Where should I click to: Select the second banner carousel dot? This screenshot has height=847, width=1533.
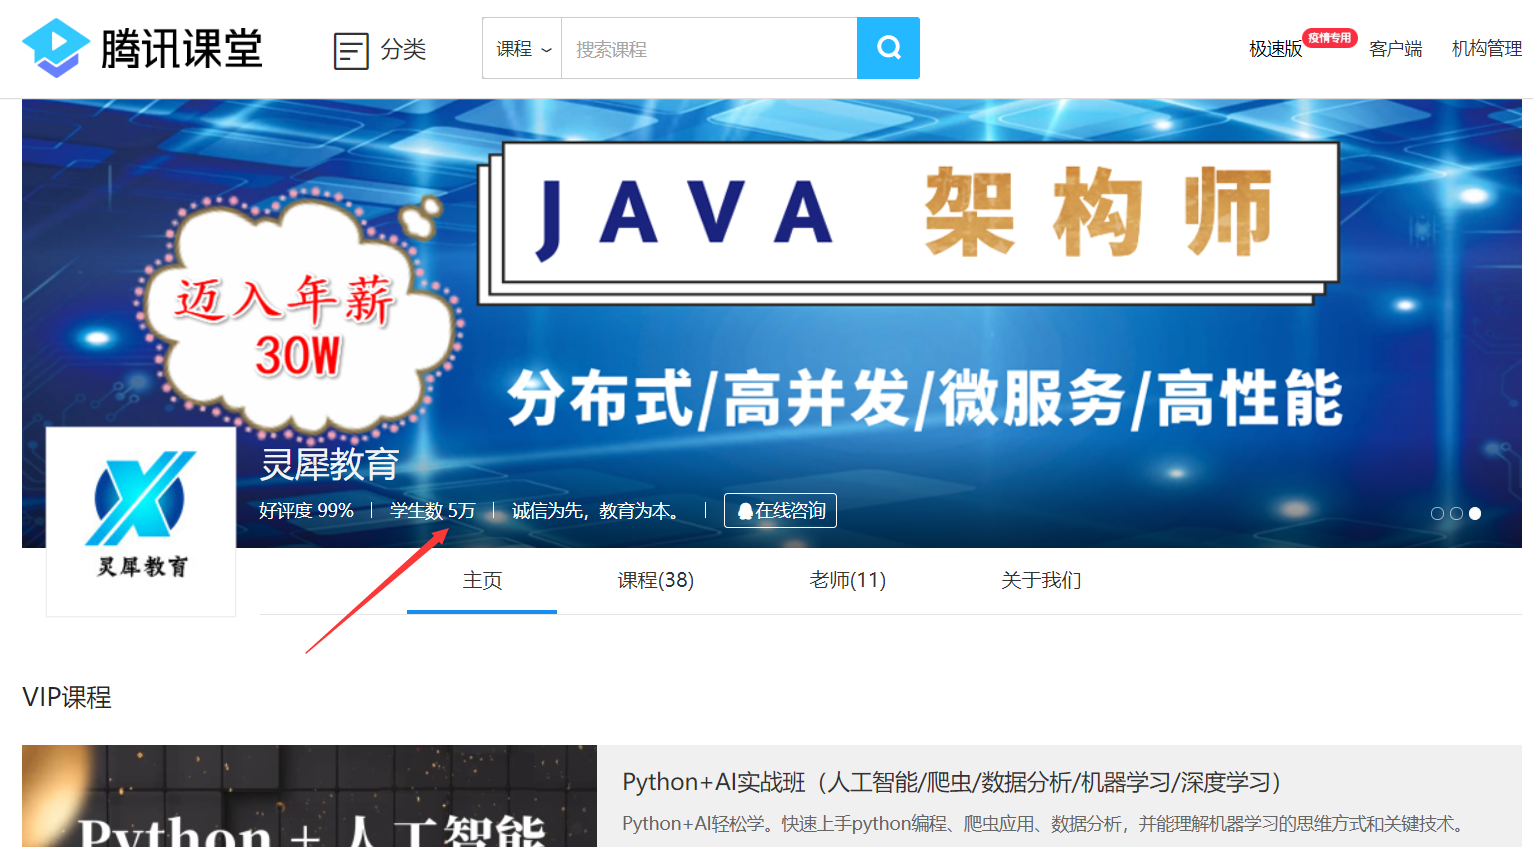click(1456, 513)
